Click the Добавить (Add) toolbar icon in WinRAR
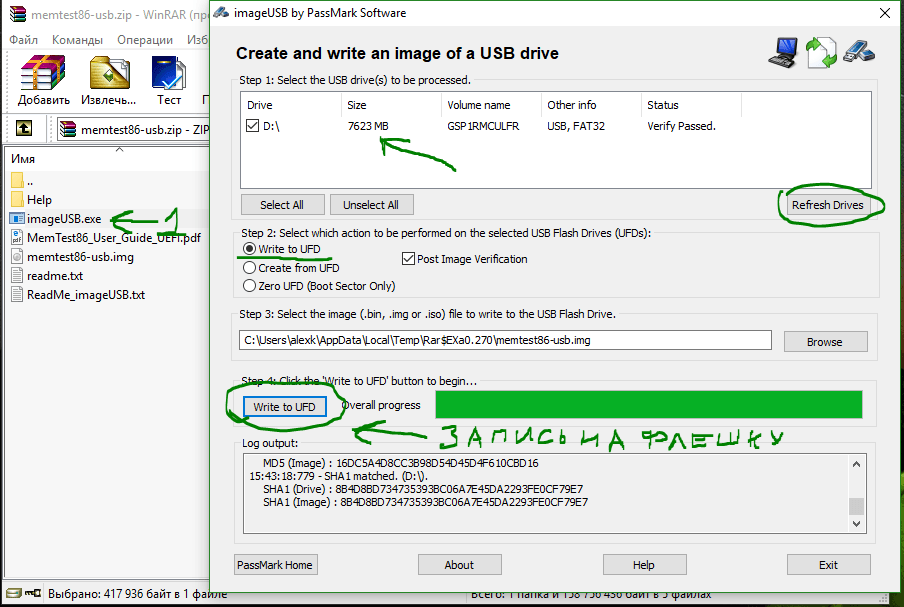The image size is (904, 607). pos(43,80)
